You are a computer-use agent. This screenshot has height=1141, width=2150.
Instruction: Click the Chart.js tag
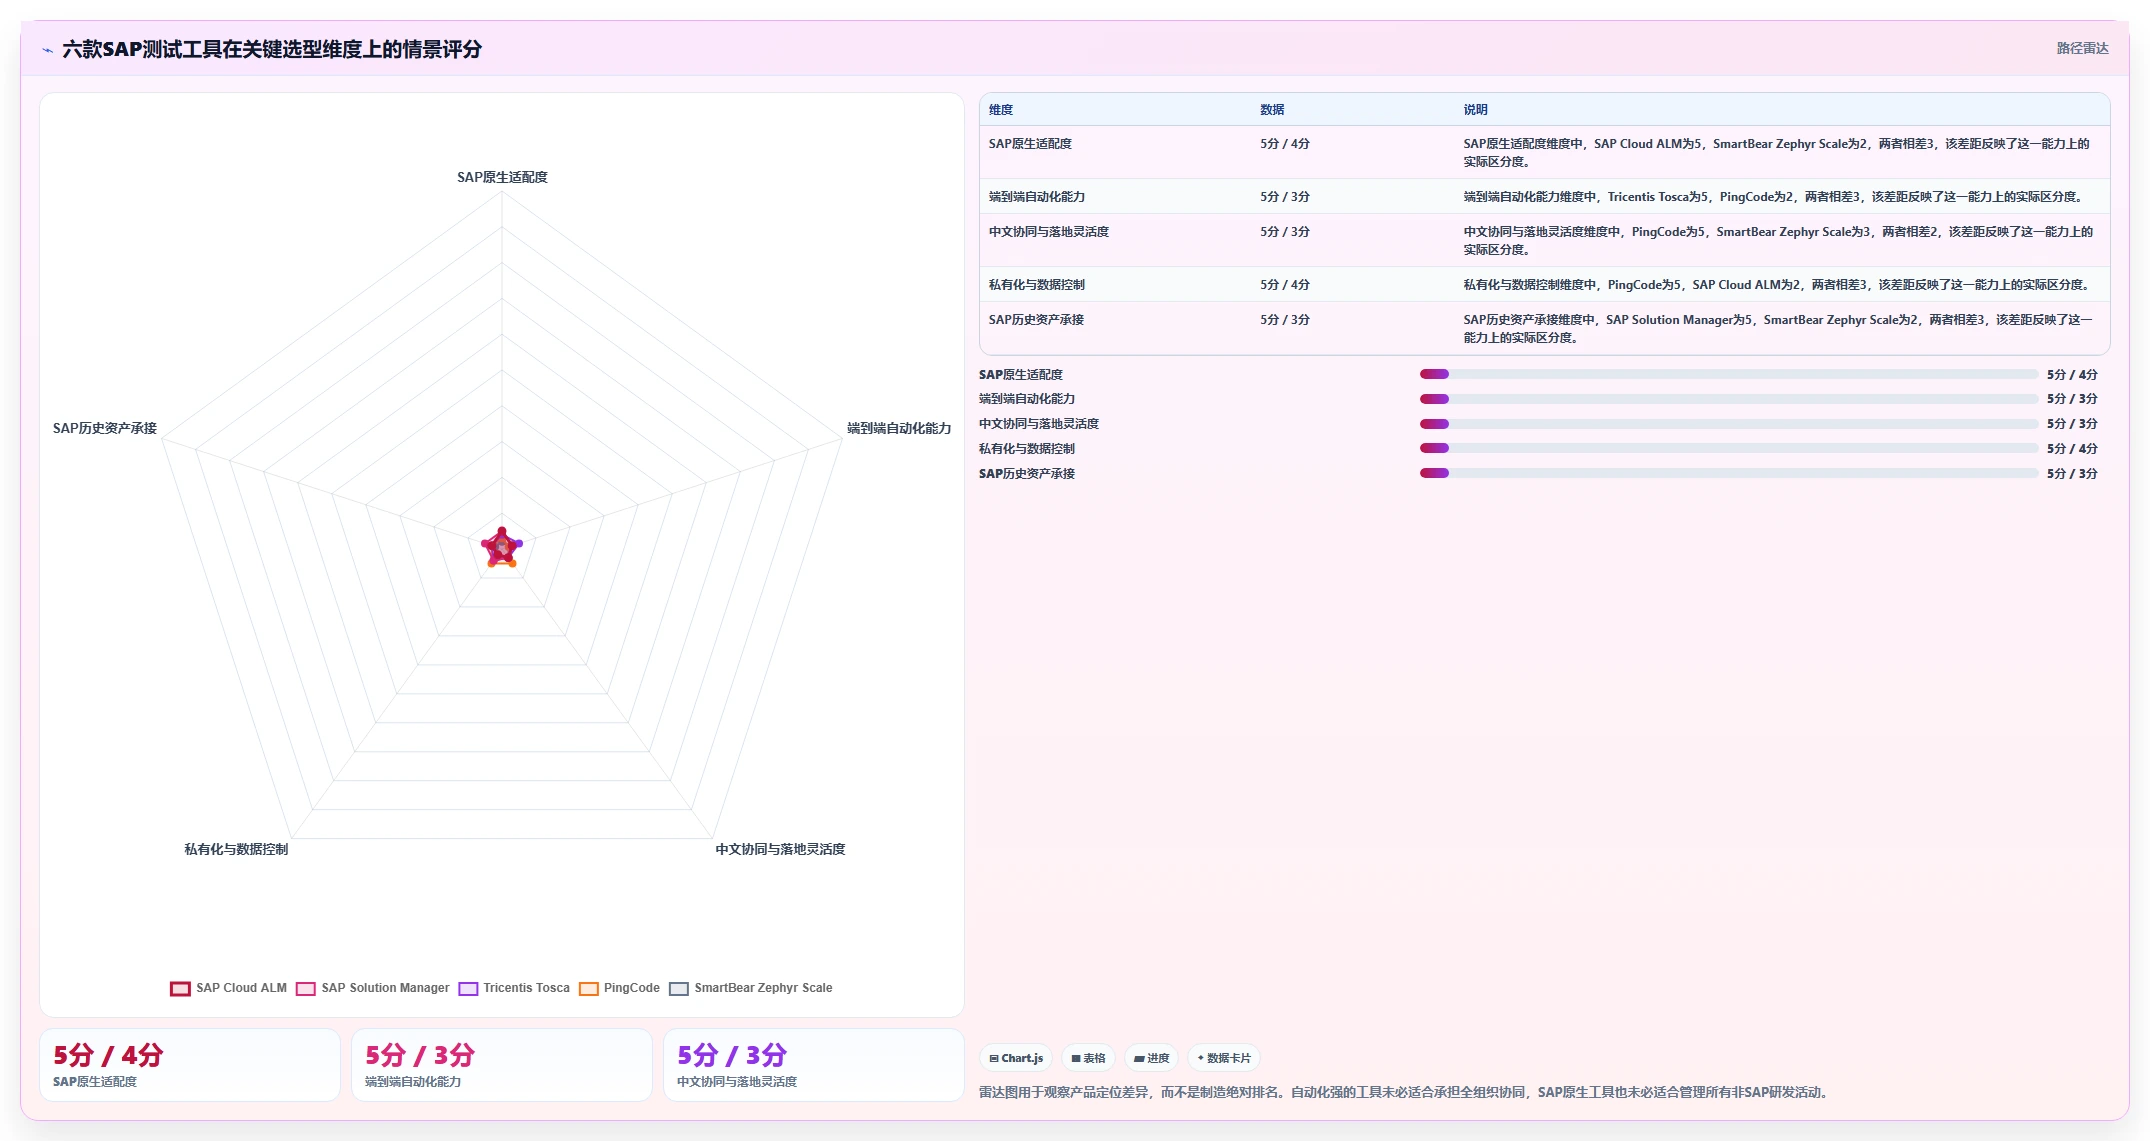coord(1016,1058)
